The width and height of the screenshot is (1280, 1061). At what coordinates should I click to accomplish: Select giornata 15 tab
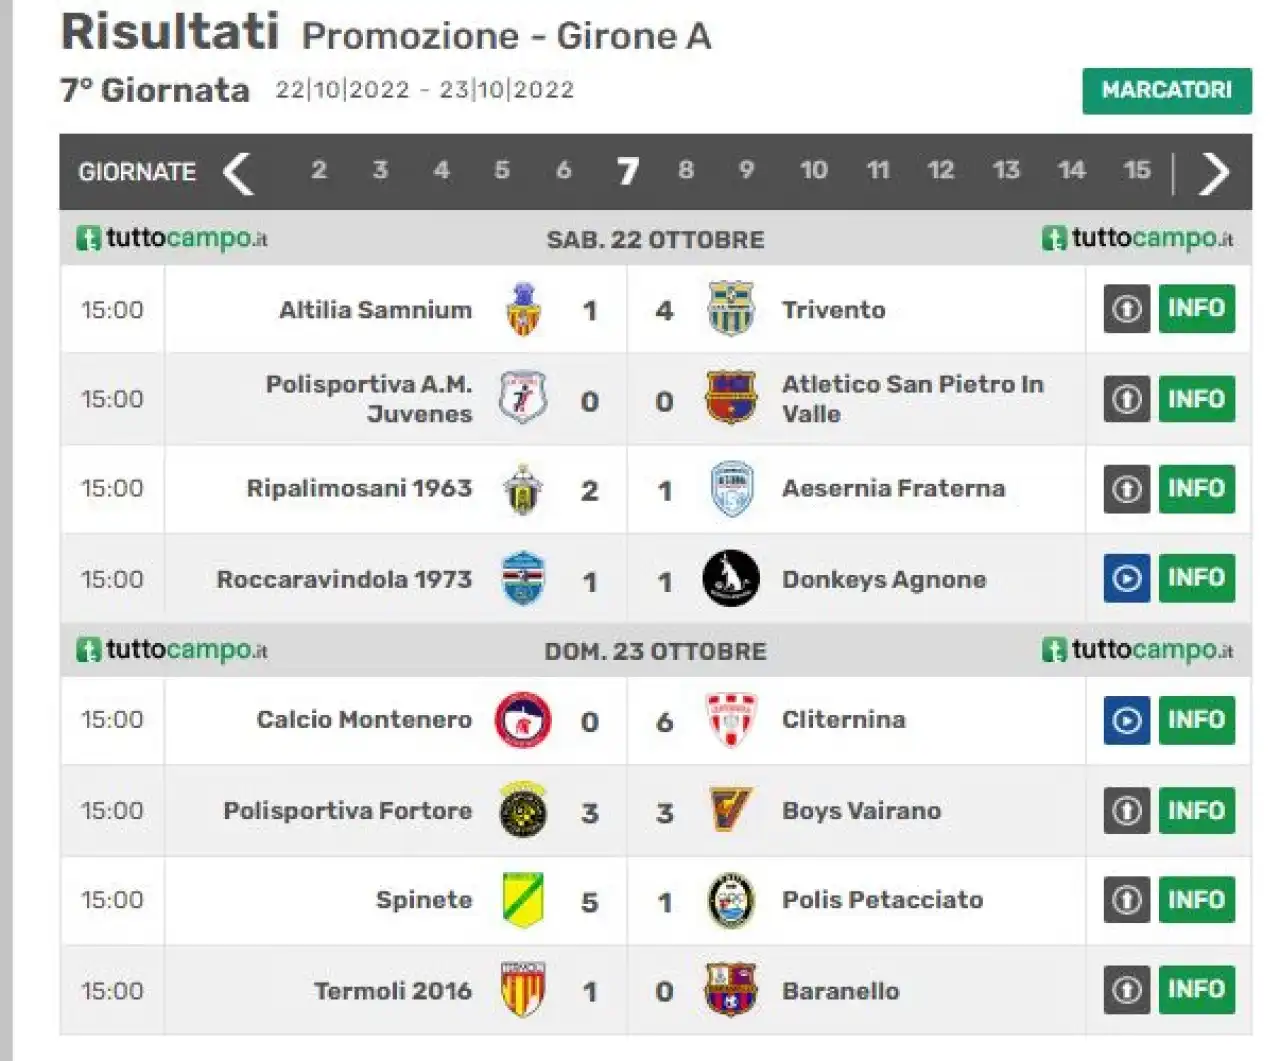[1137, 170]
